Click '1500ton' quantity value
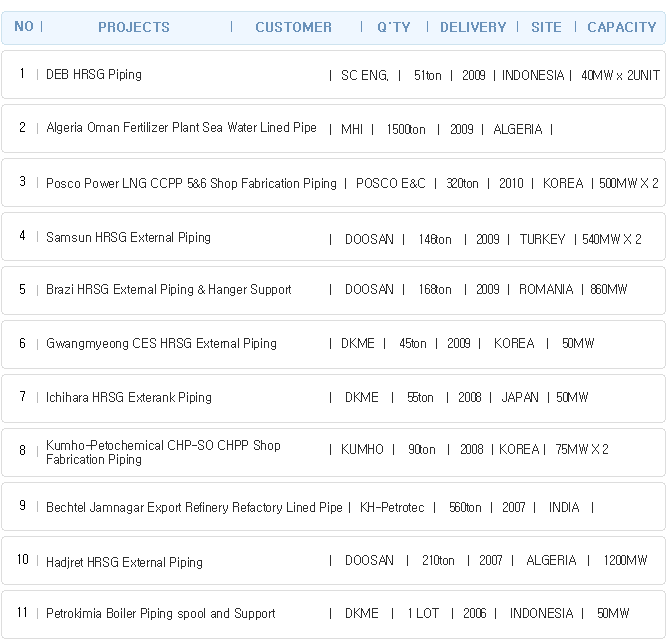Viewport: 667px width, 643px height. [x=406, y=129]
